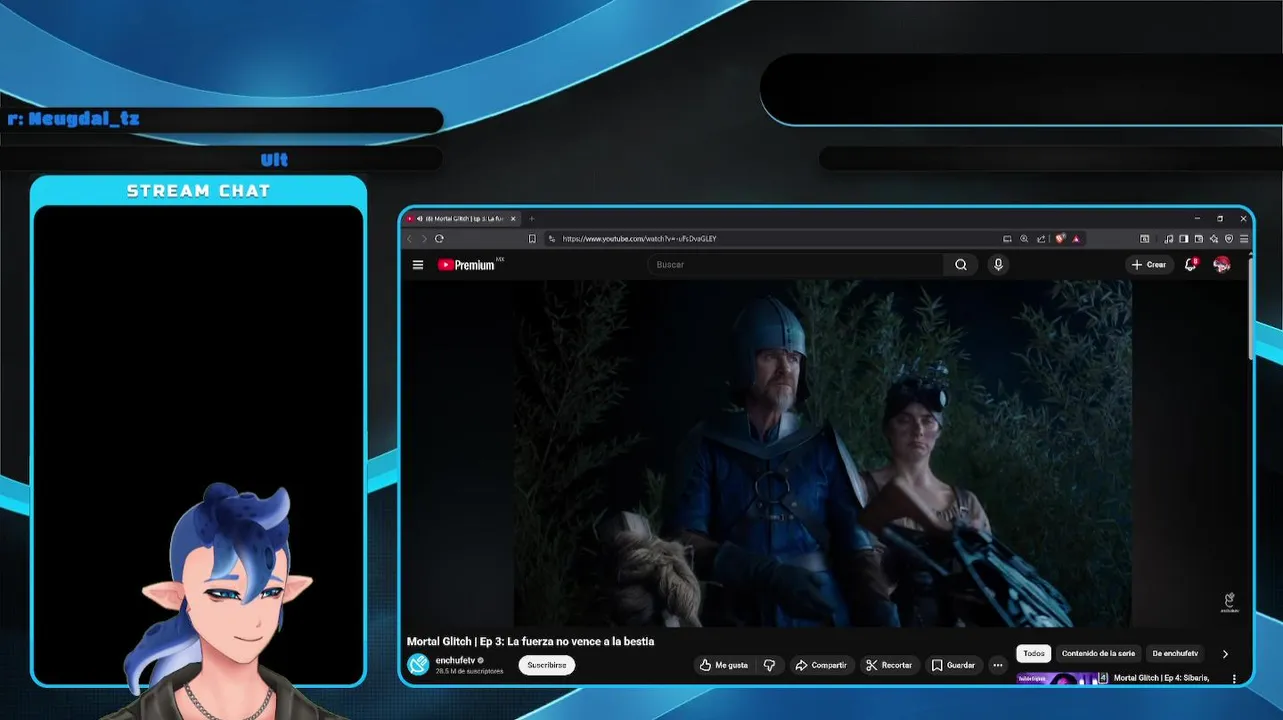
Task: Click the share icon in address bar
Action: coord(1041,239)
